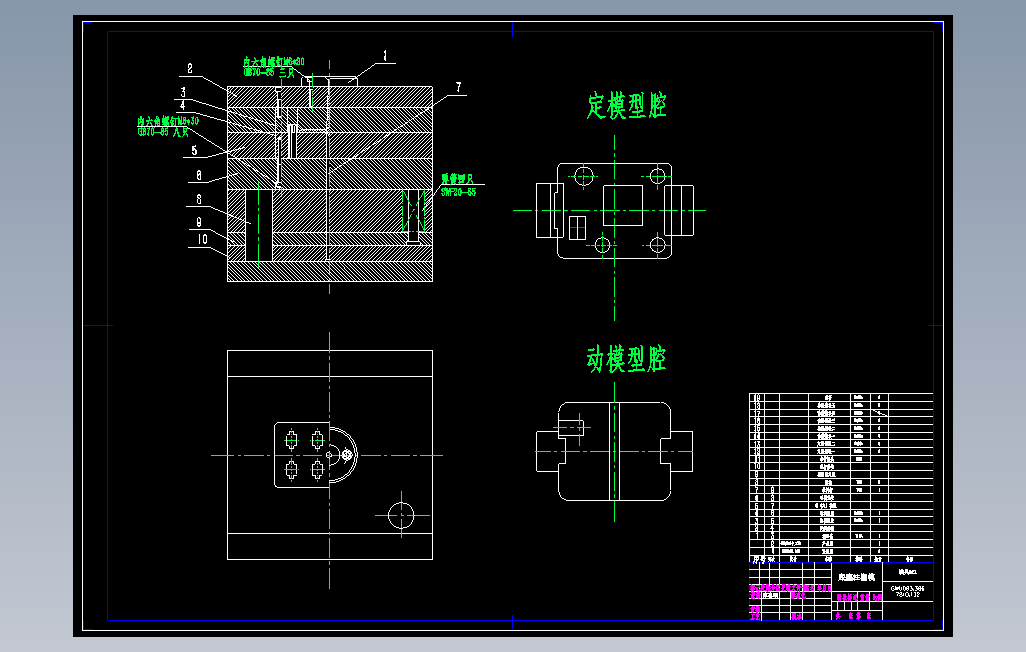Pick the lone circle in the lower-right of the plan view
1026x652 pixels.
(x=401, y=515)
